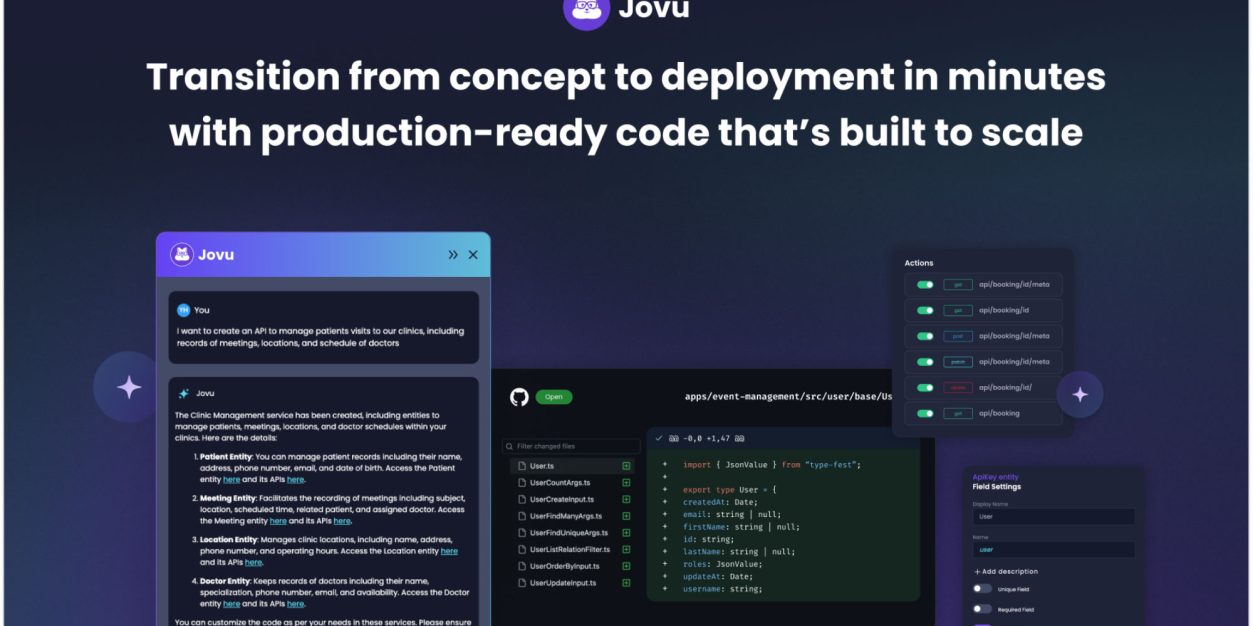Image resolution: width=1253 pixels, height=626 pixels.
Task: Select the UserListRelationFilter.ts file name
Action: click(571, 549)
